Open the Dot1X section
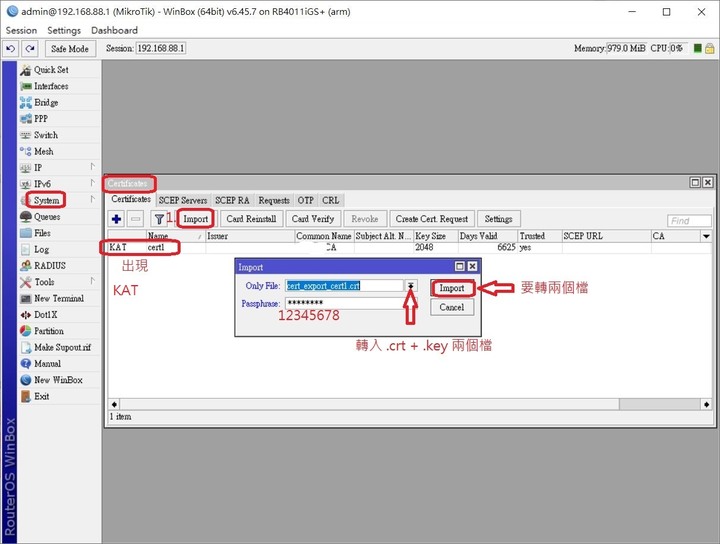 (x=45, y=315)
